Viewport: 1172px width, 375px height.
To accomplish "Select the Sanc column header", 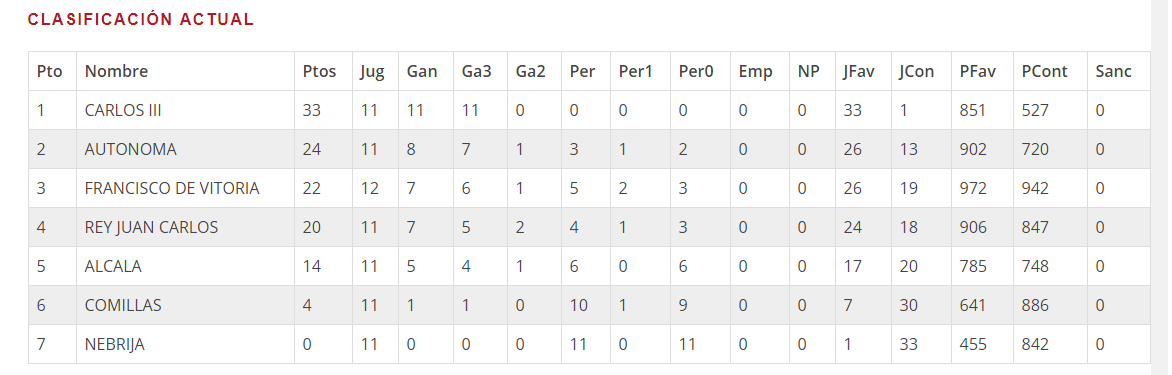I will click(1114, 72).
